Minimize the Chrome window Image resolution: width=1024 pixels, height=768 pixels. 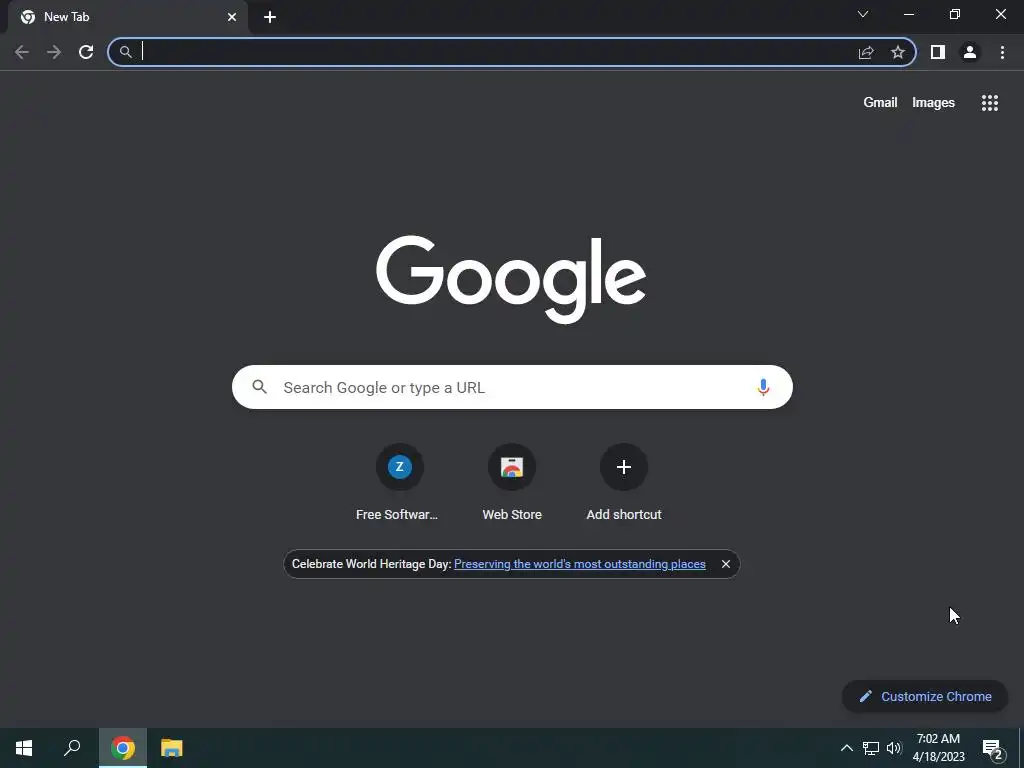click(909, 14)
